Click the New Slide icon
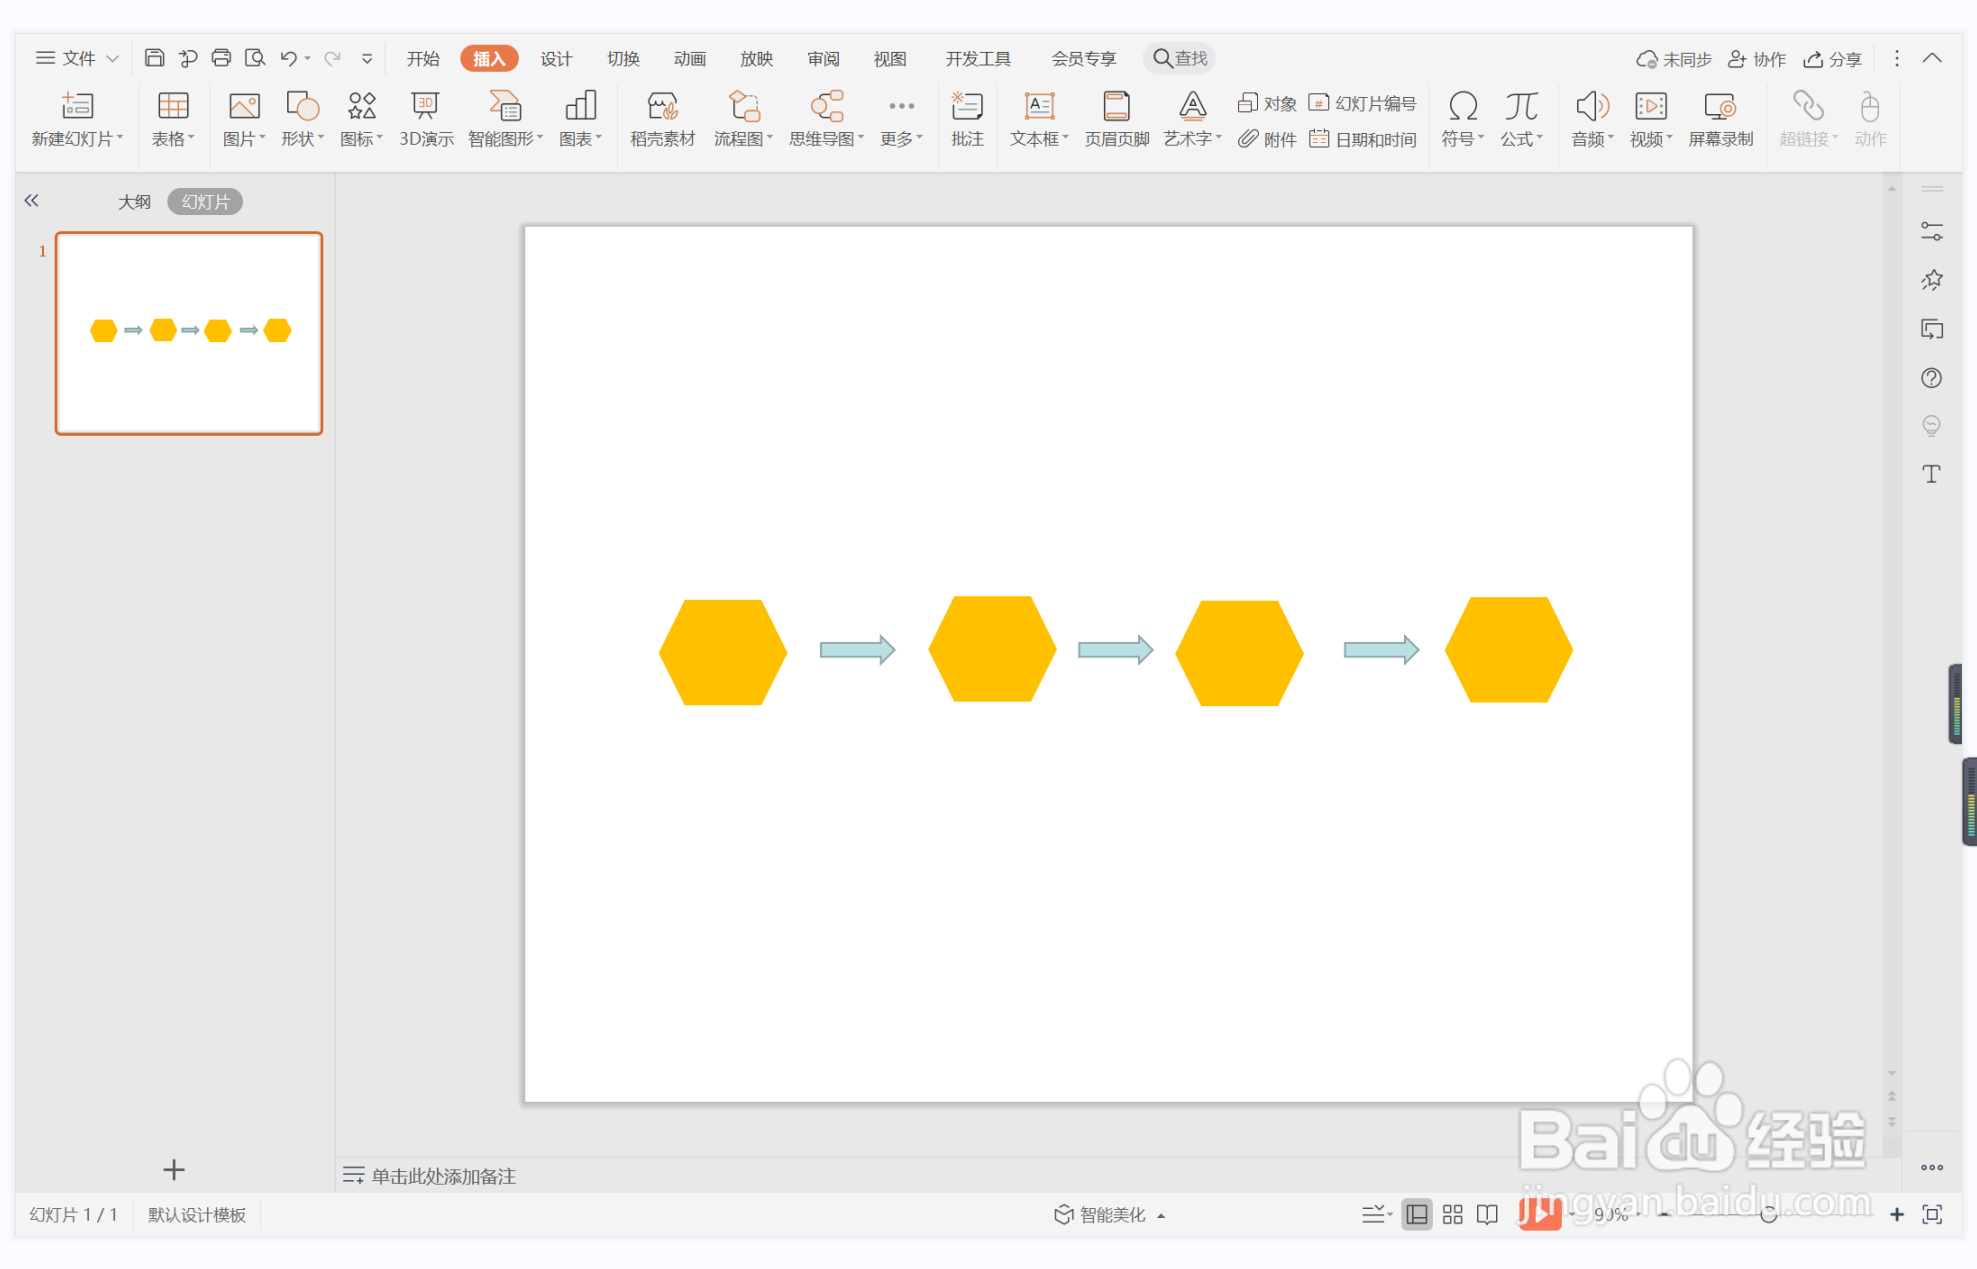Screen dimensions: 1977x1269 click(77, 106)
